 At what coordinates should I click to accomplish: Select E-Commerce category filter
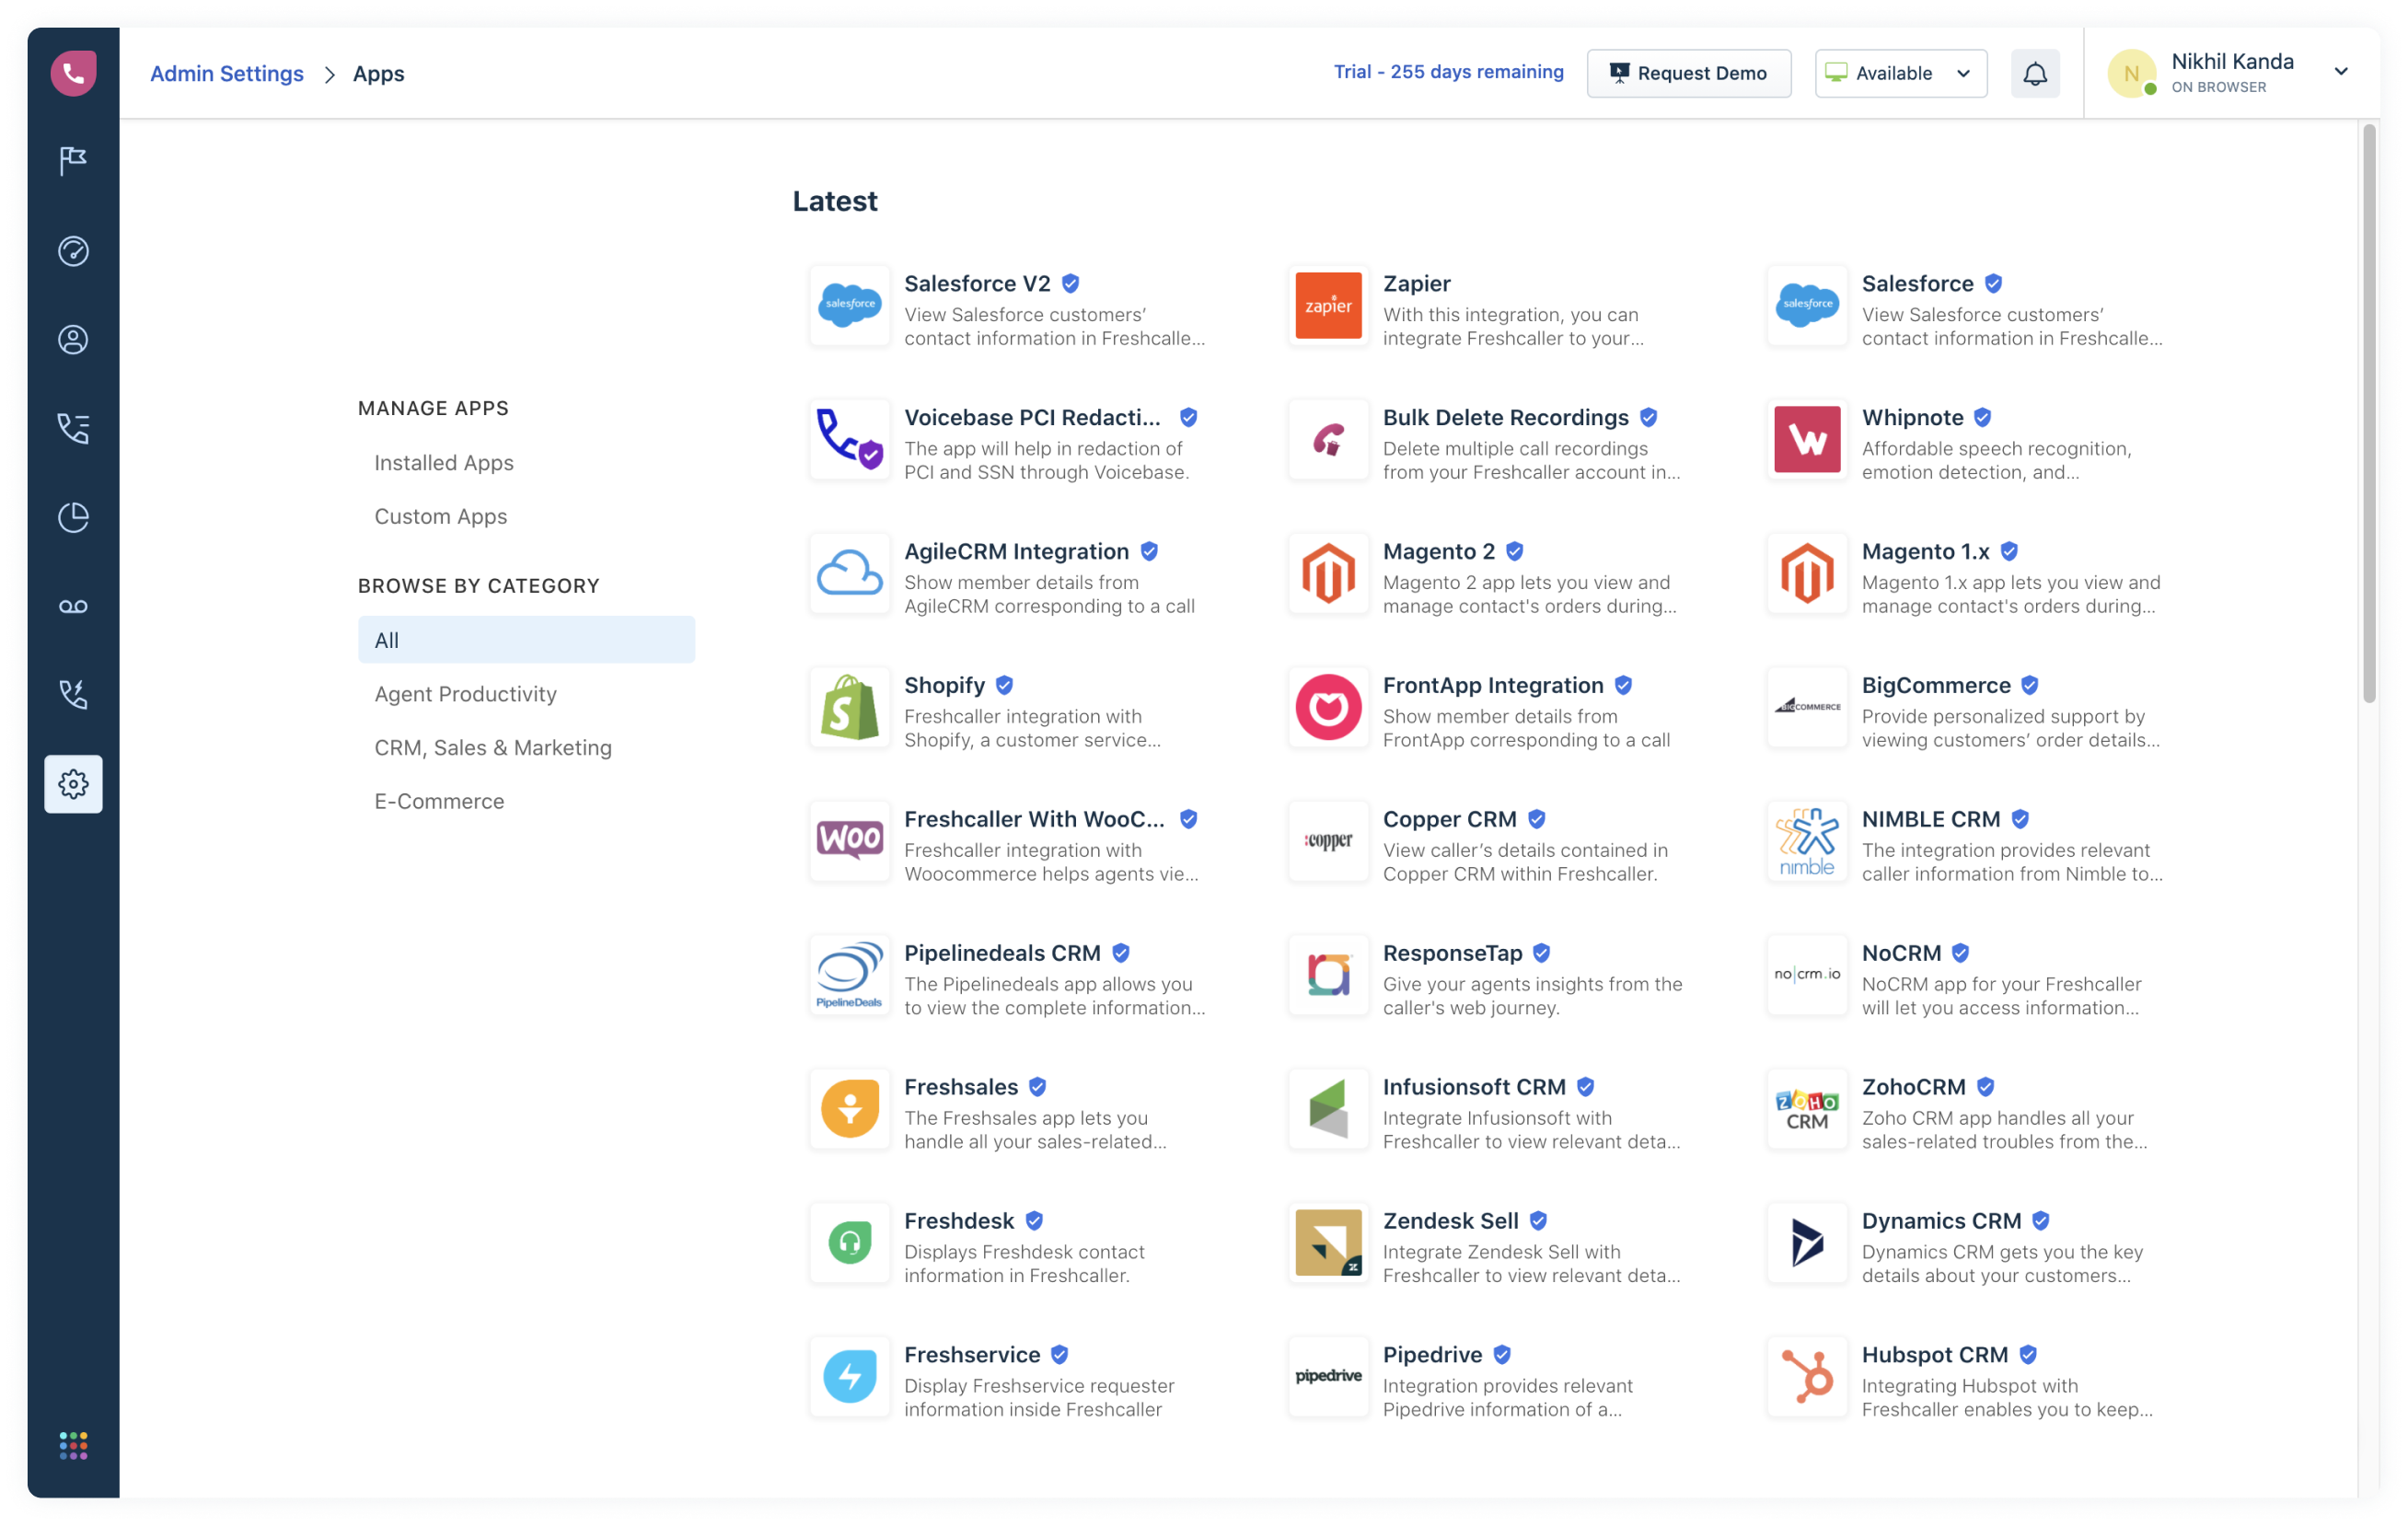click(439, 800)
